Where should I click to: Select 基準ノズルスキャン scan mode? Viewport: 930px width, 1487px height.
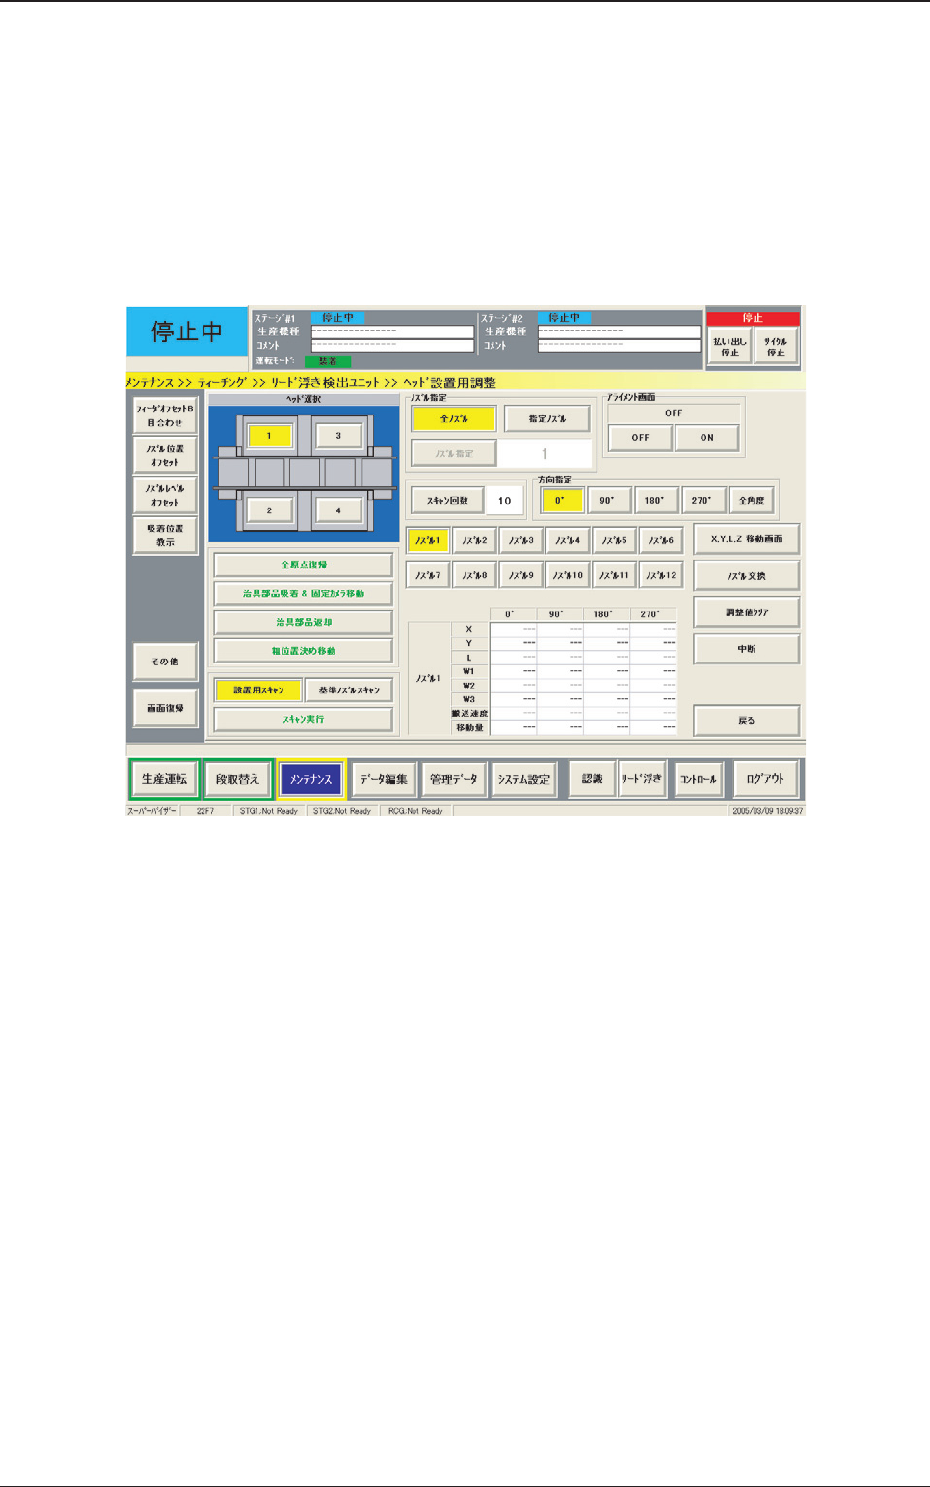349,690
